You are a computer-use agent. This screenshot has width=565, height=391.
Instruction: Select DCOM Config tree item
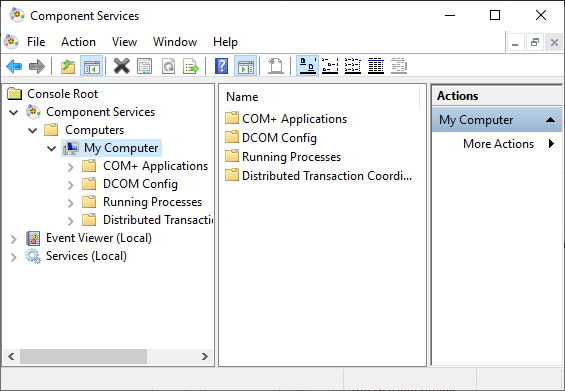tap(140, 184)
